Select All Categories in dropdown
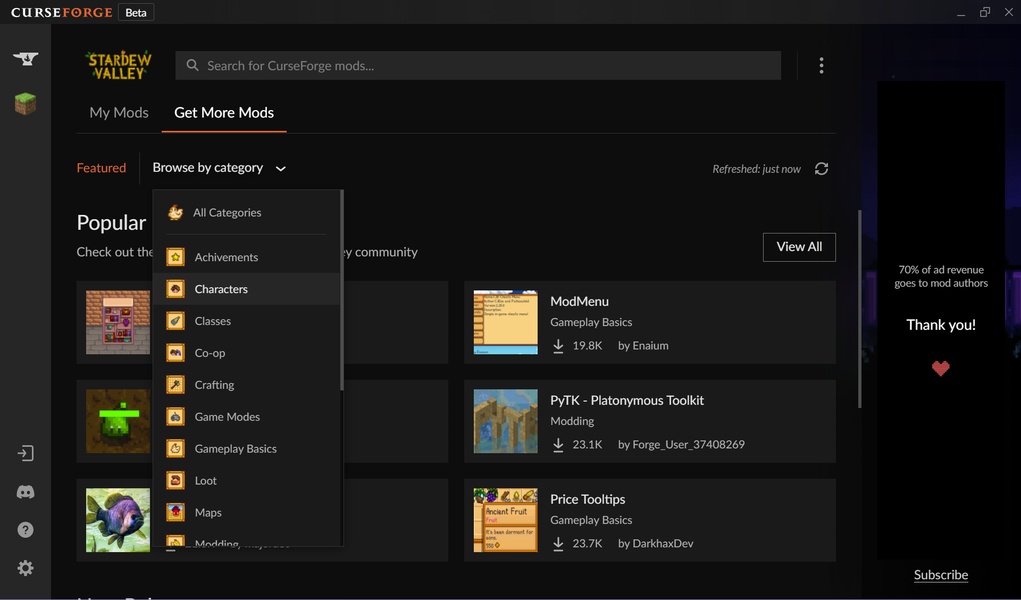Screen dimensions: 1021x600 pyautogui.click(x=227, y=213)
